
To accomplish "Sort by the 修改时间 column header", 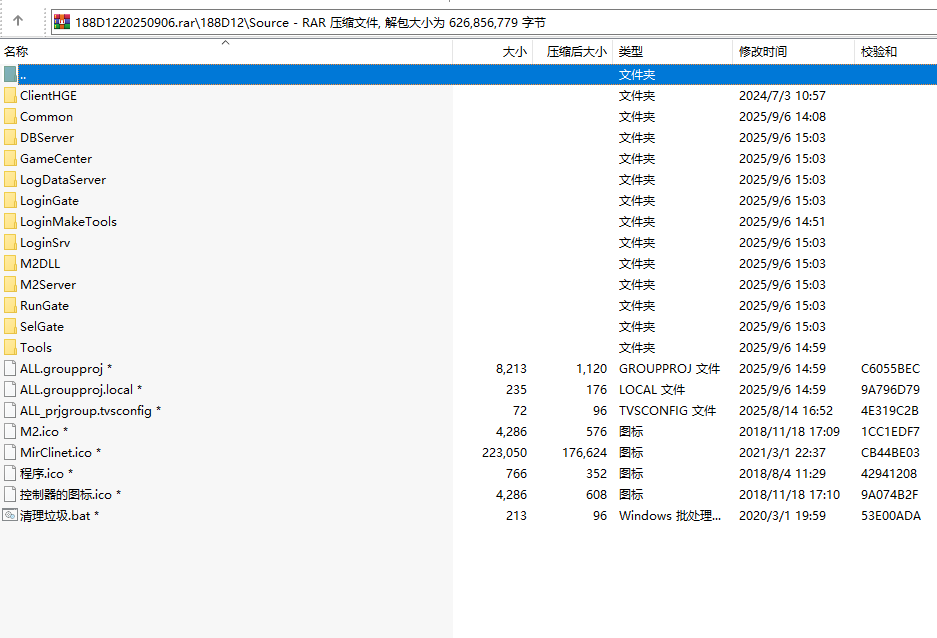I will click(x=762, y=52).
